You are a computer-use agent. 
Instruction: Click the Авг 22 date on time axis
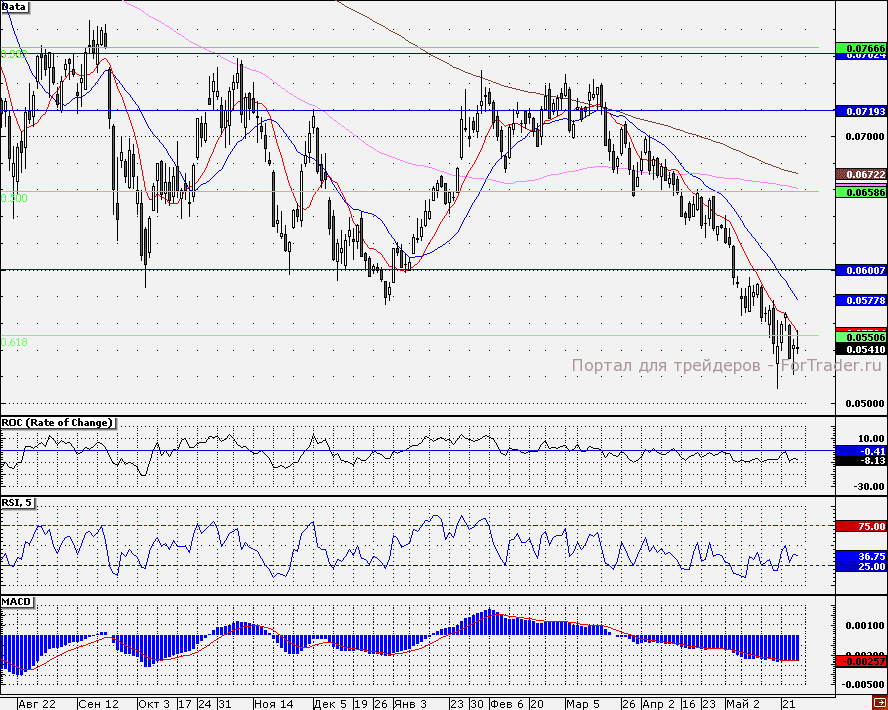37,704
